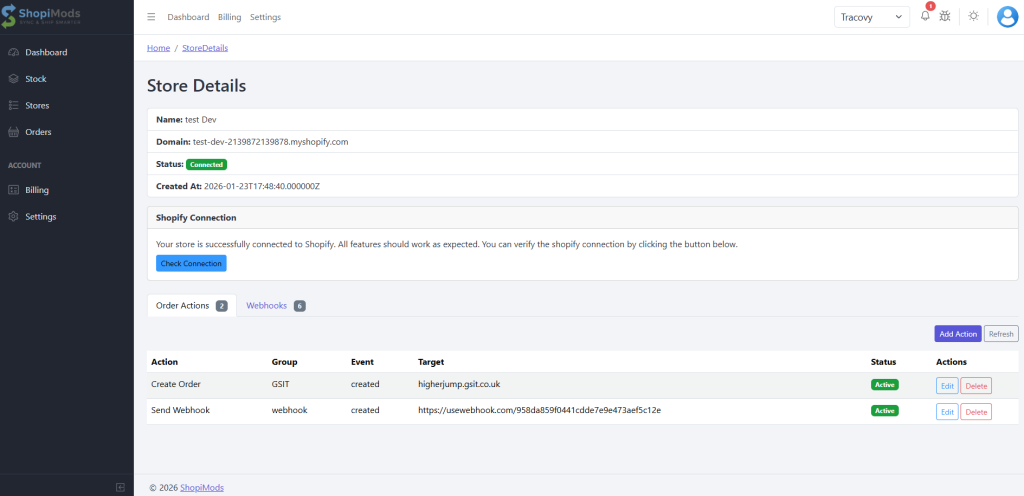Select the Order Actions tab
This screenshot has width=1024, height=496.
pyautogui.click(x=191, y=305)
